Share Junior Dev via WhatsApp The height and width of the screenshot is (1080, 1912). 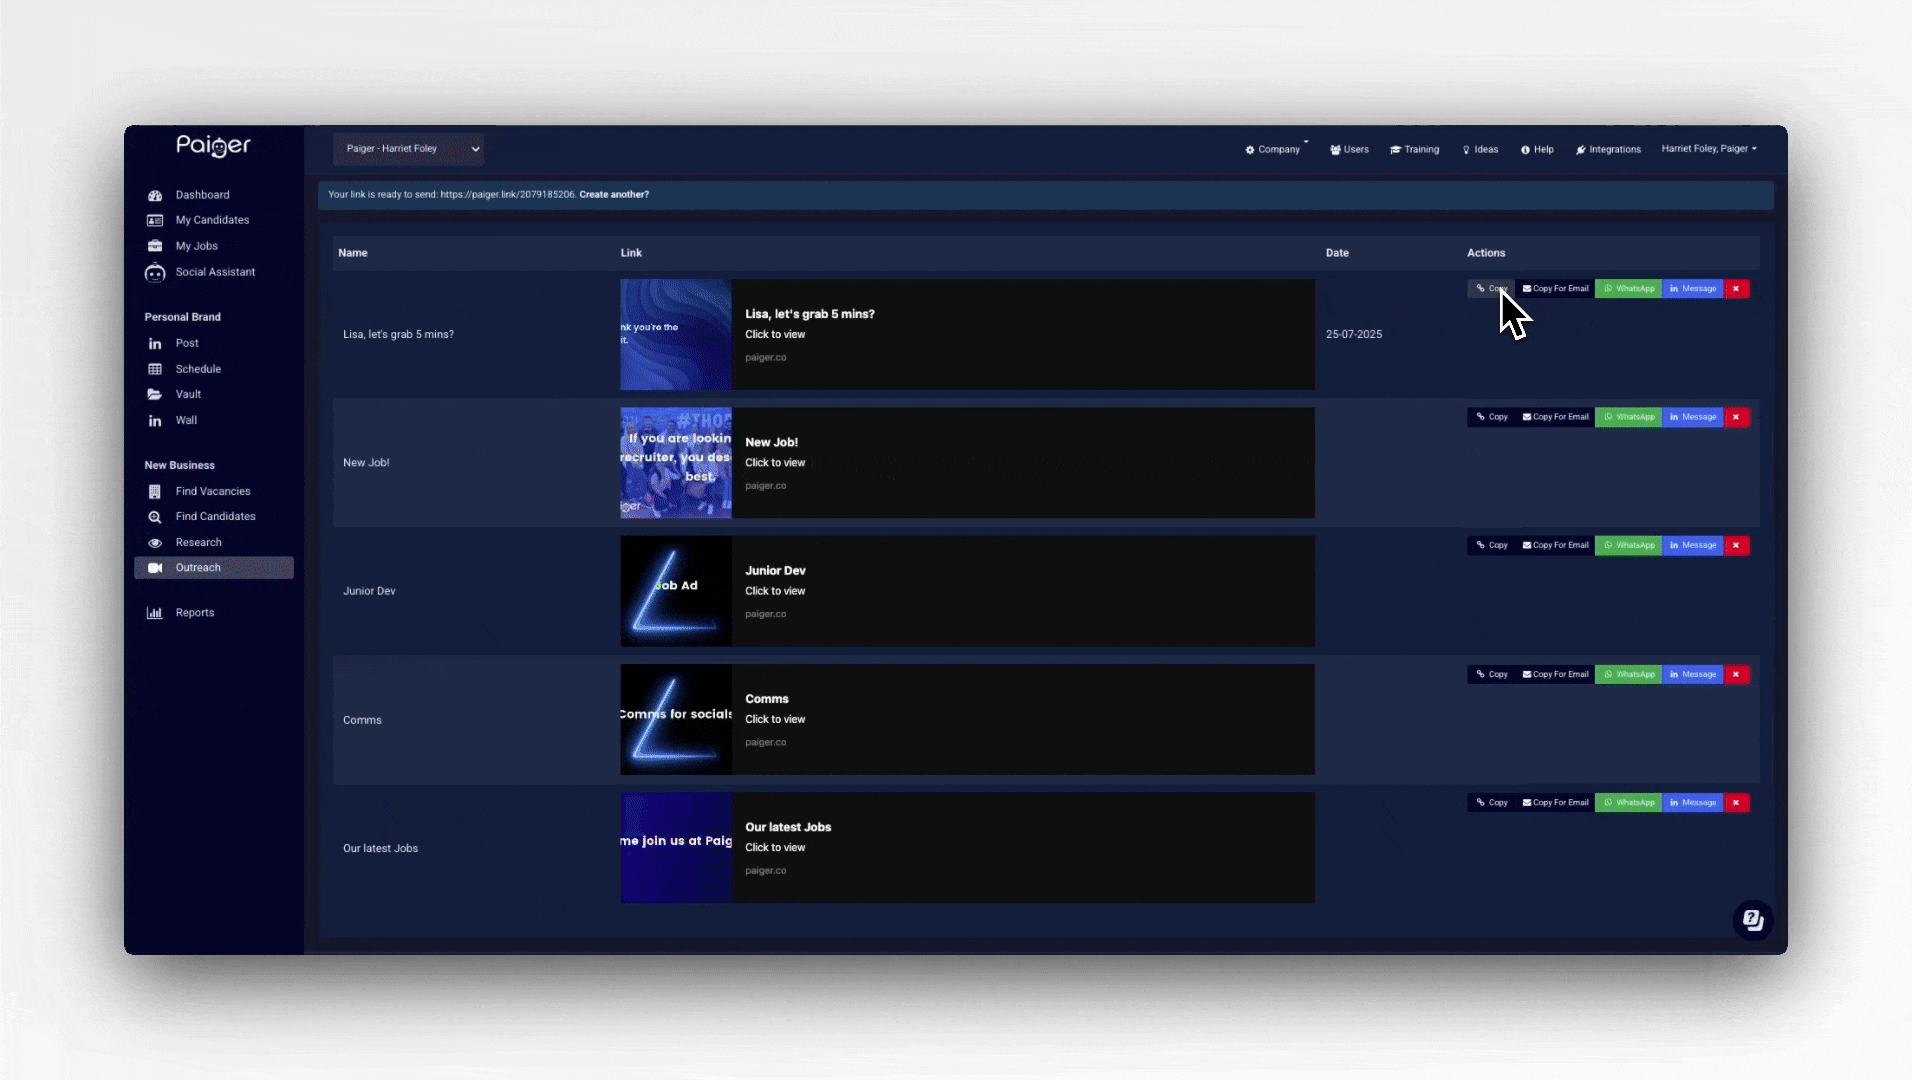1628,545
